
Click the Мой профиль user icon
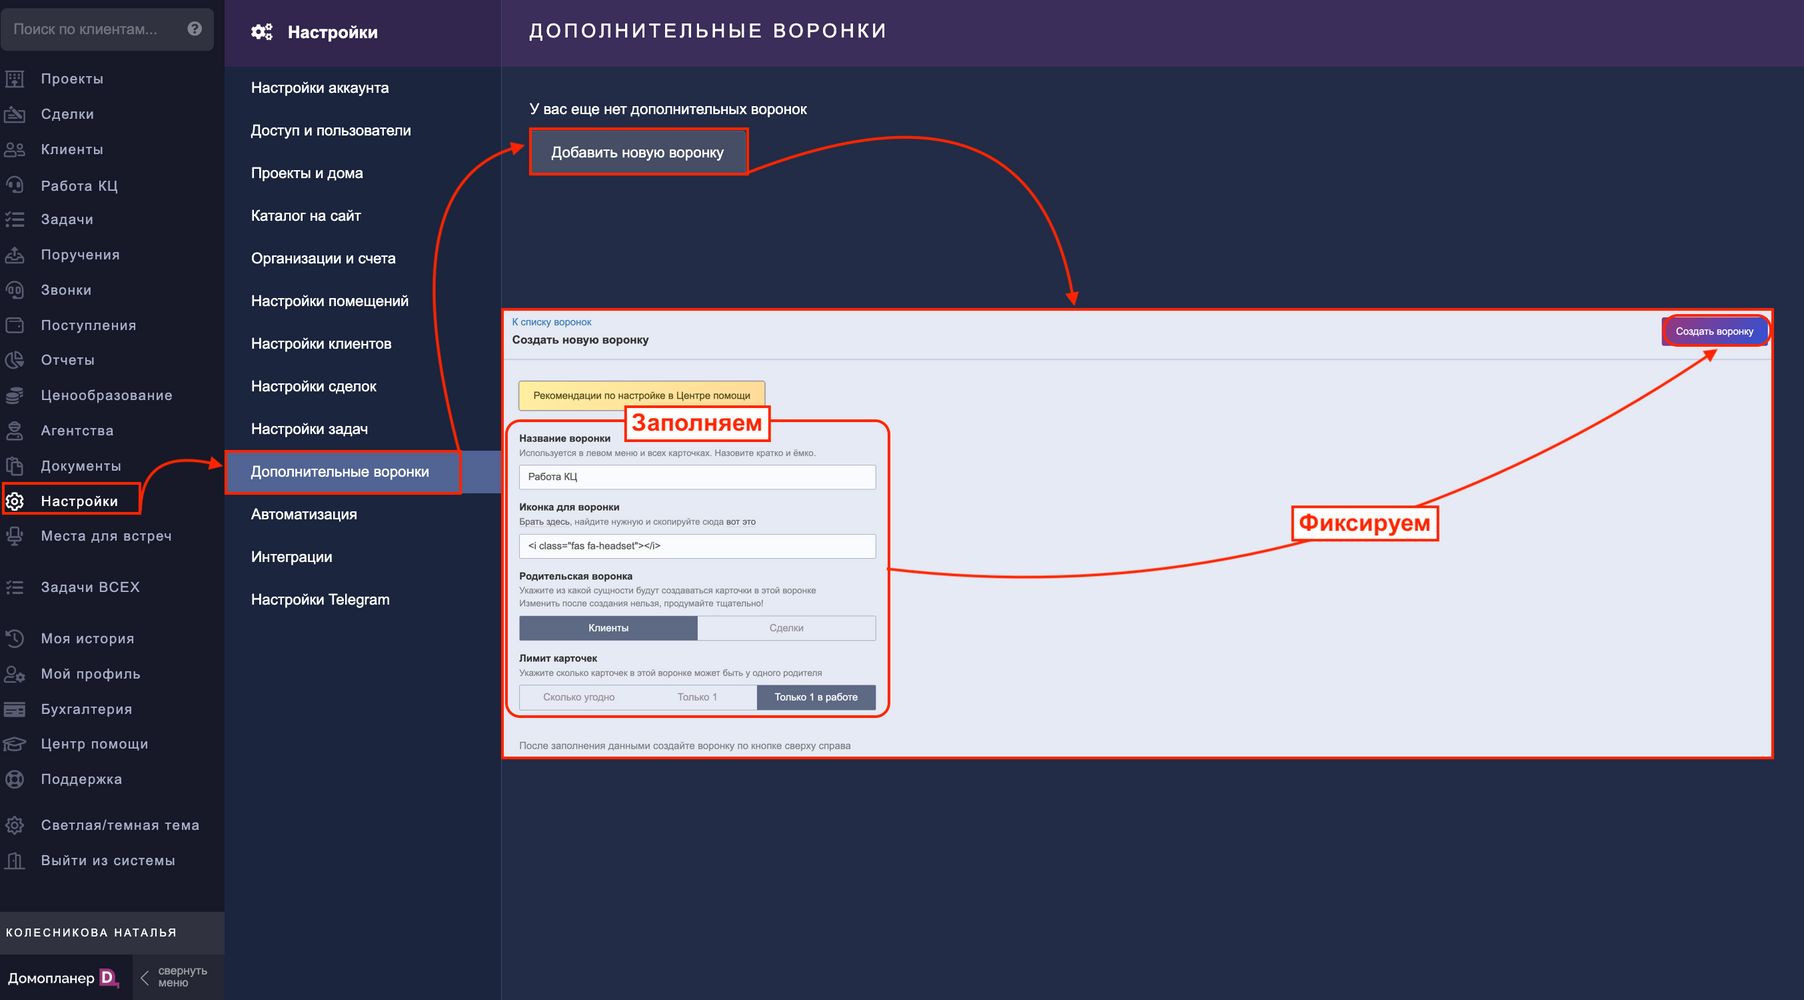point(15,674)
